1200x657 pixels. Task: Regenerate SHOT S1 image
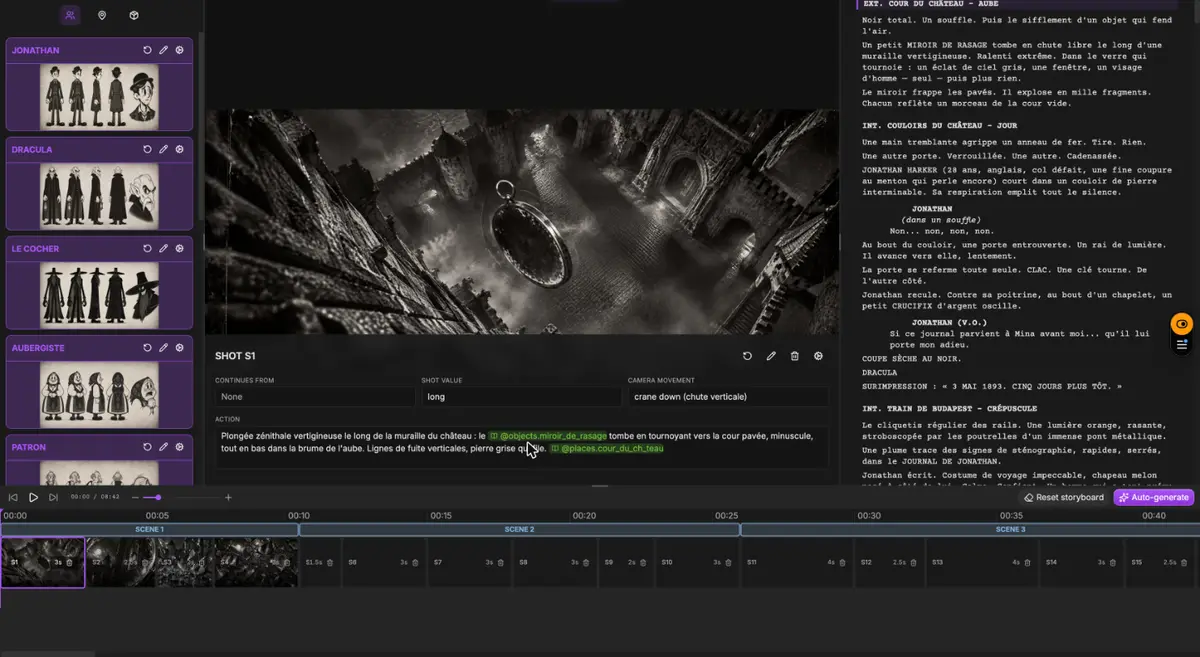(747, 356)
